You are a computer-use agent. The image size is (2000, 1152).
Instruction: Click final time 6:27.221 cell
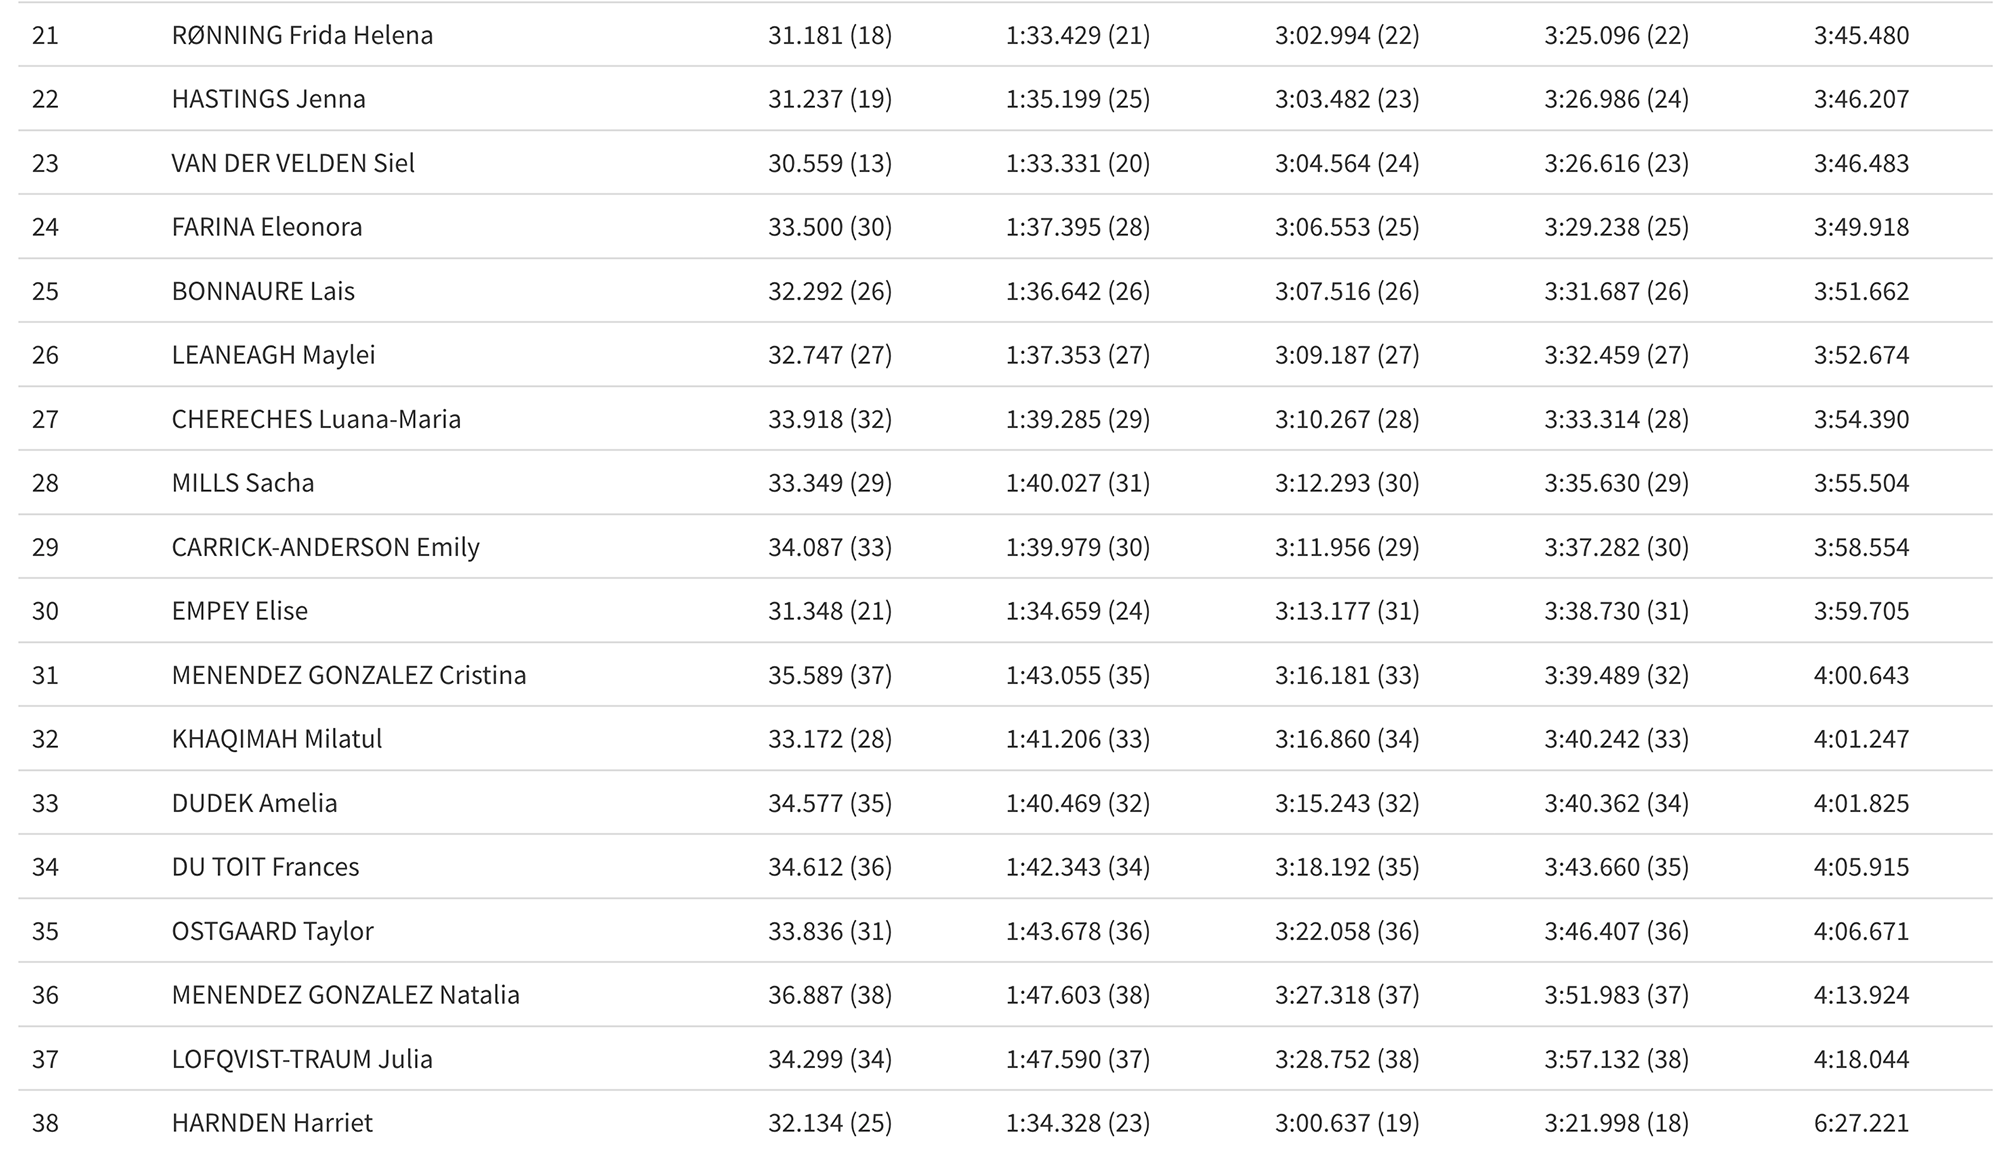tap(1861, 1123)
